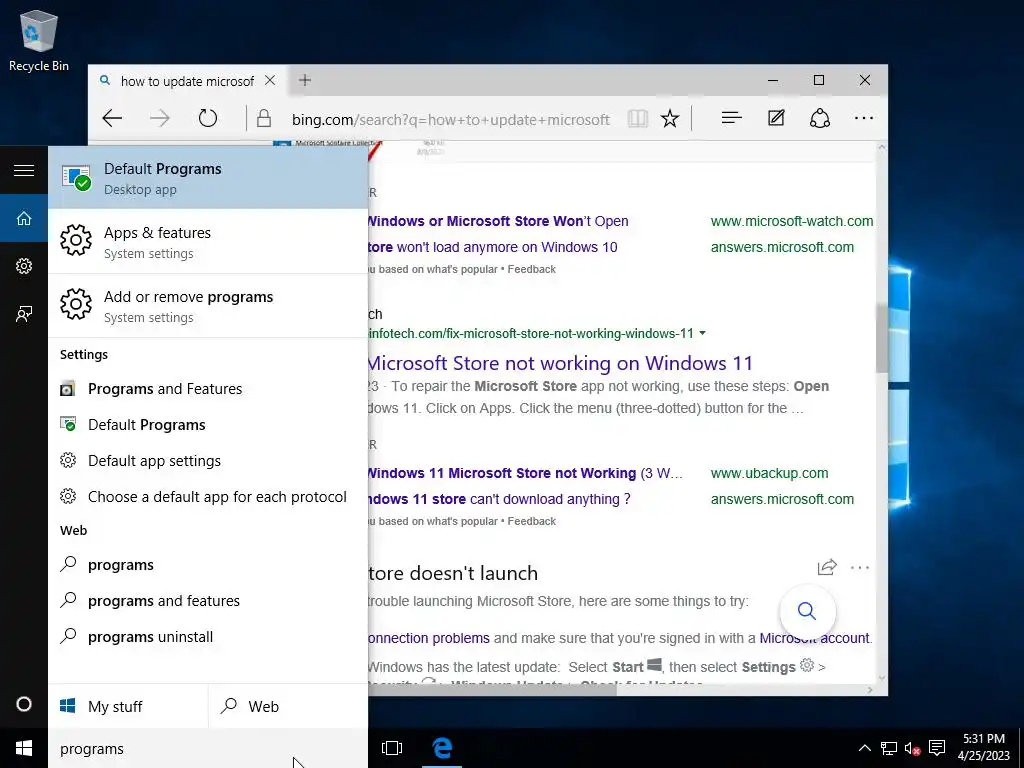Click the address bar lock icon
This screenshot has width=1024, height=768.
(264, 118)
